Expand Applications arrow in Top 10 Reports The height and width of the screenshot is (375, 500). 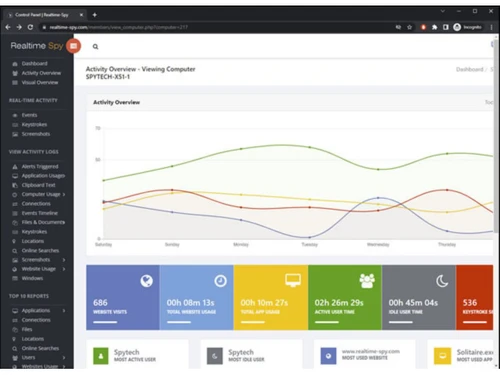click(x=64, y=311)
